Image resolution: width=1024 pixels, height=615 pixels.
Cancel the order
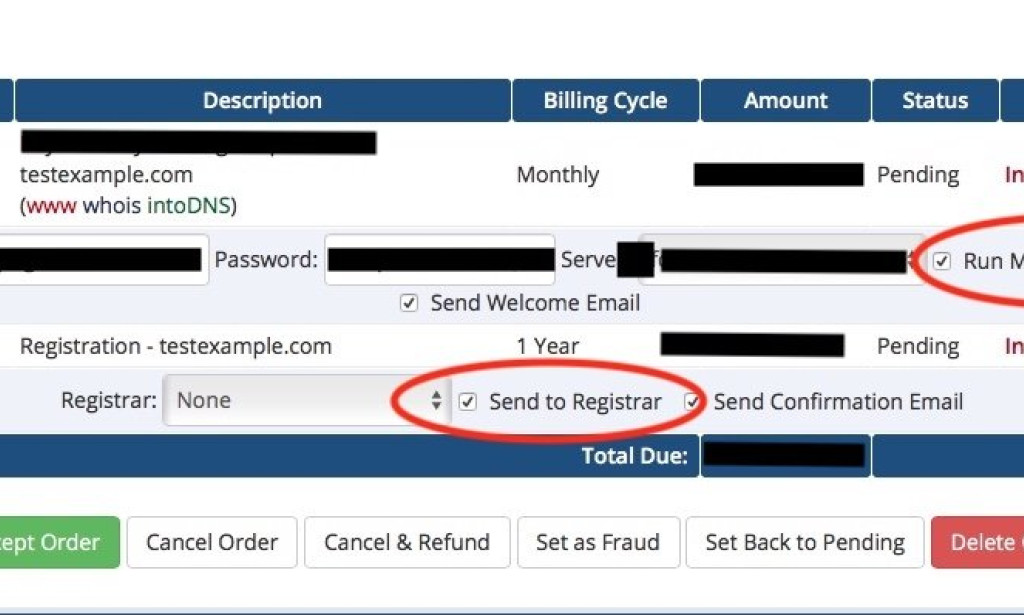click(x=211, y=542)
